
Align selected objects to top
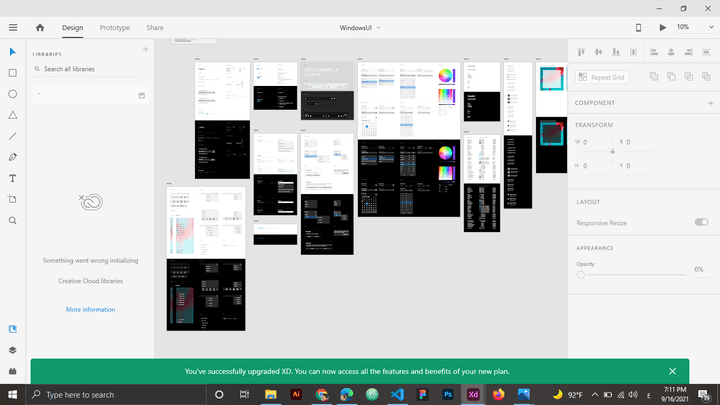(581, 52)
